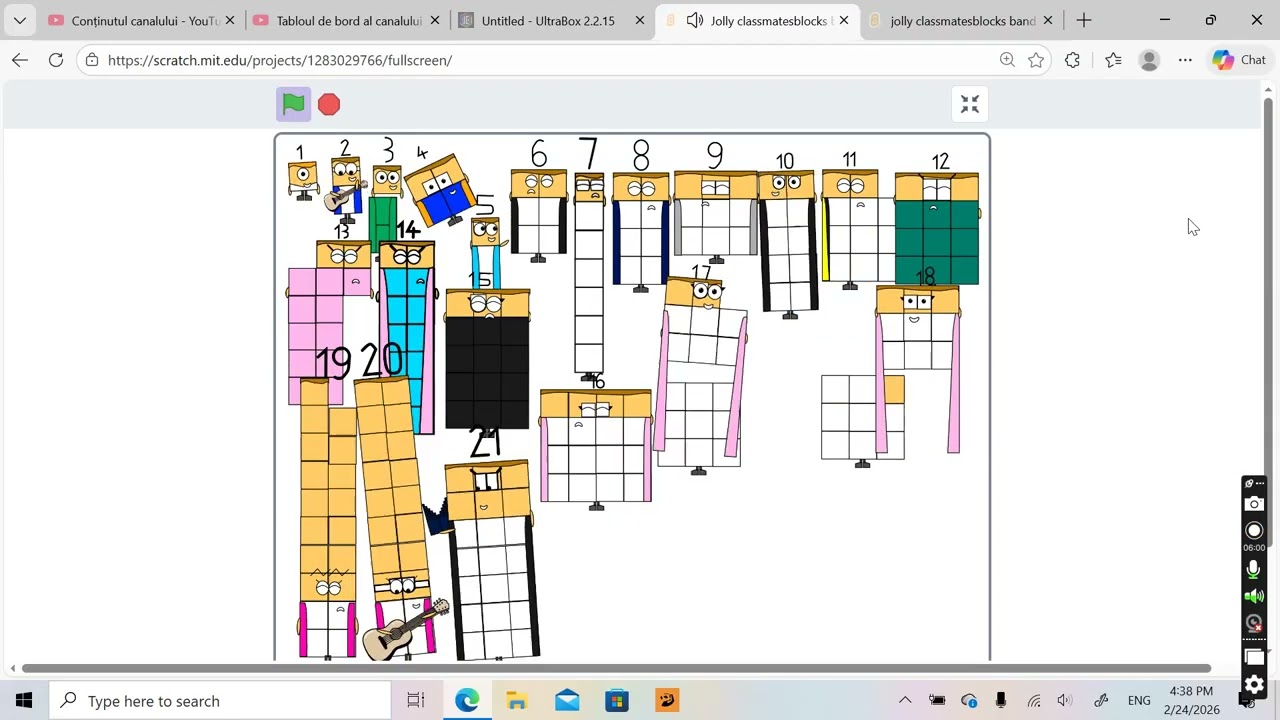
Task: Close the Conținutul canalului tab
Action: point(230,20)
